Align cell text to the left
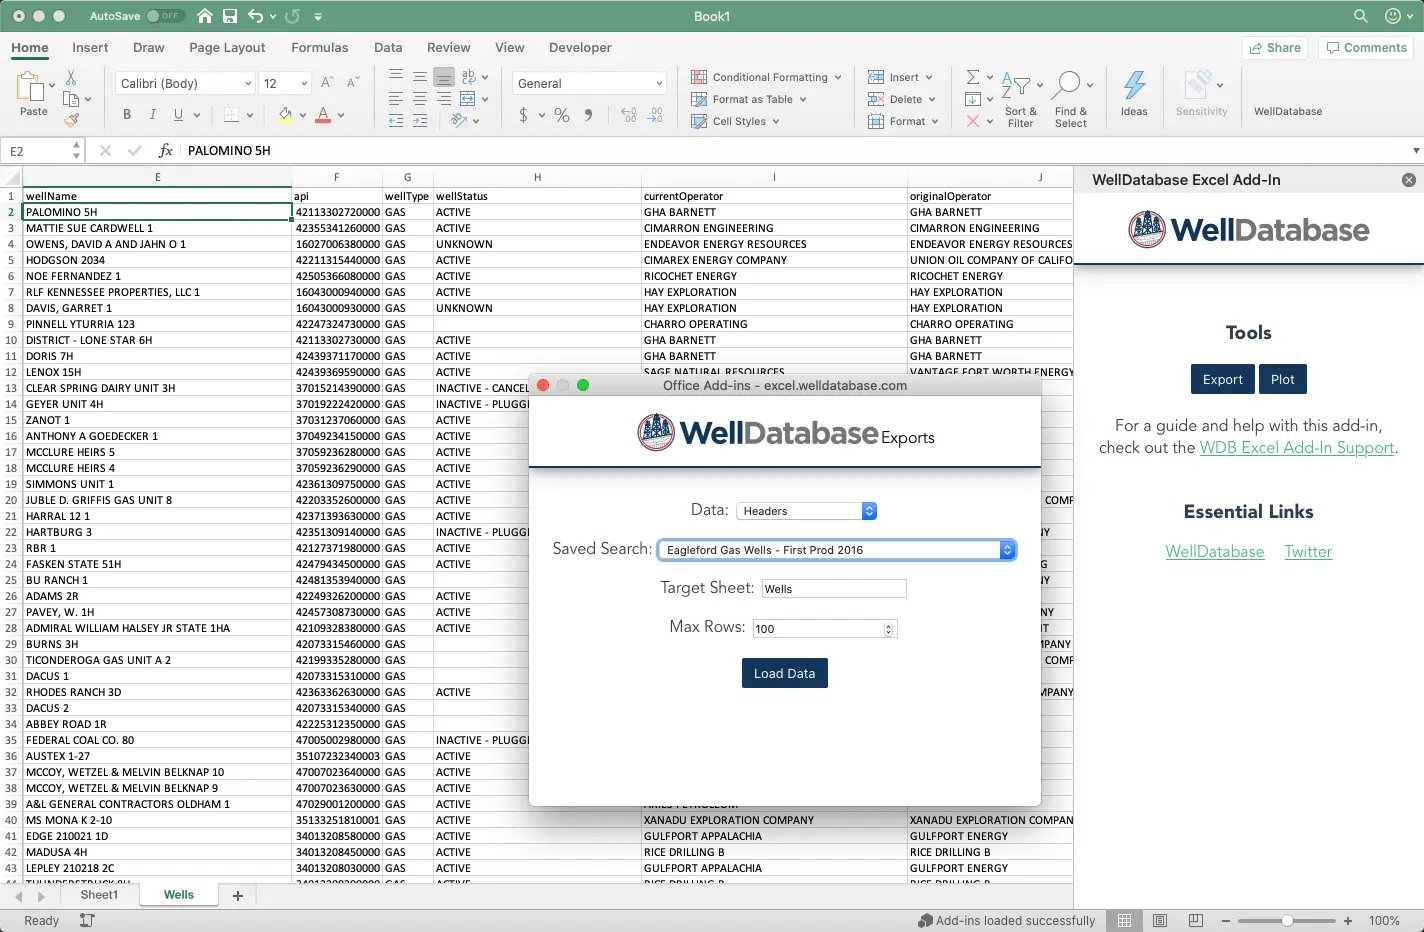The height and width of the screenshot is (932, 1424). [396, 99]
